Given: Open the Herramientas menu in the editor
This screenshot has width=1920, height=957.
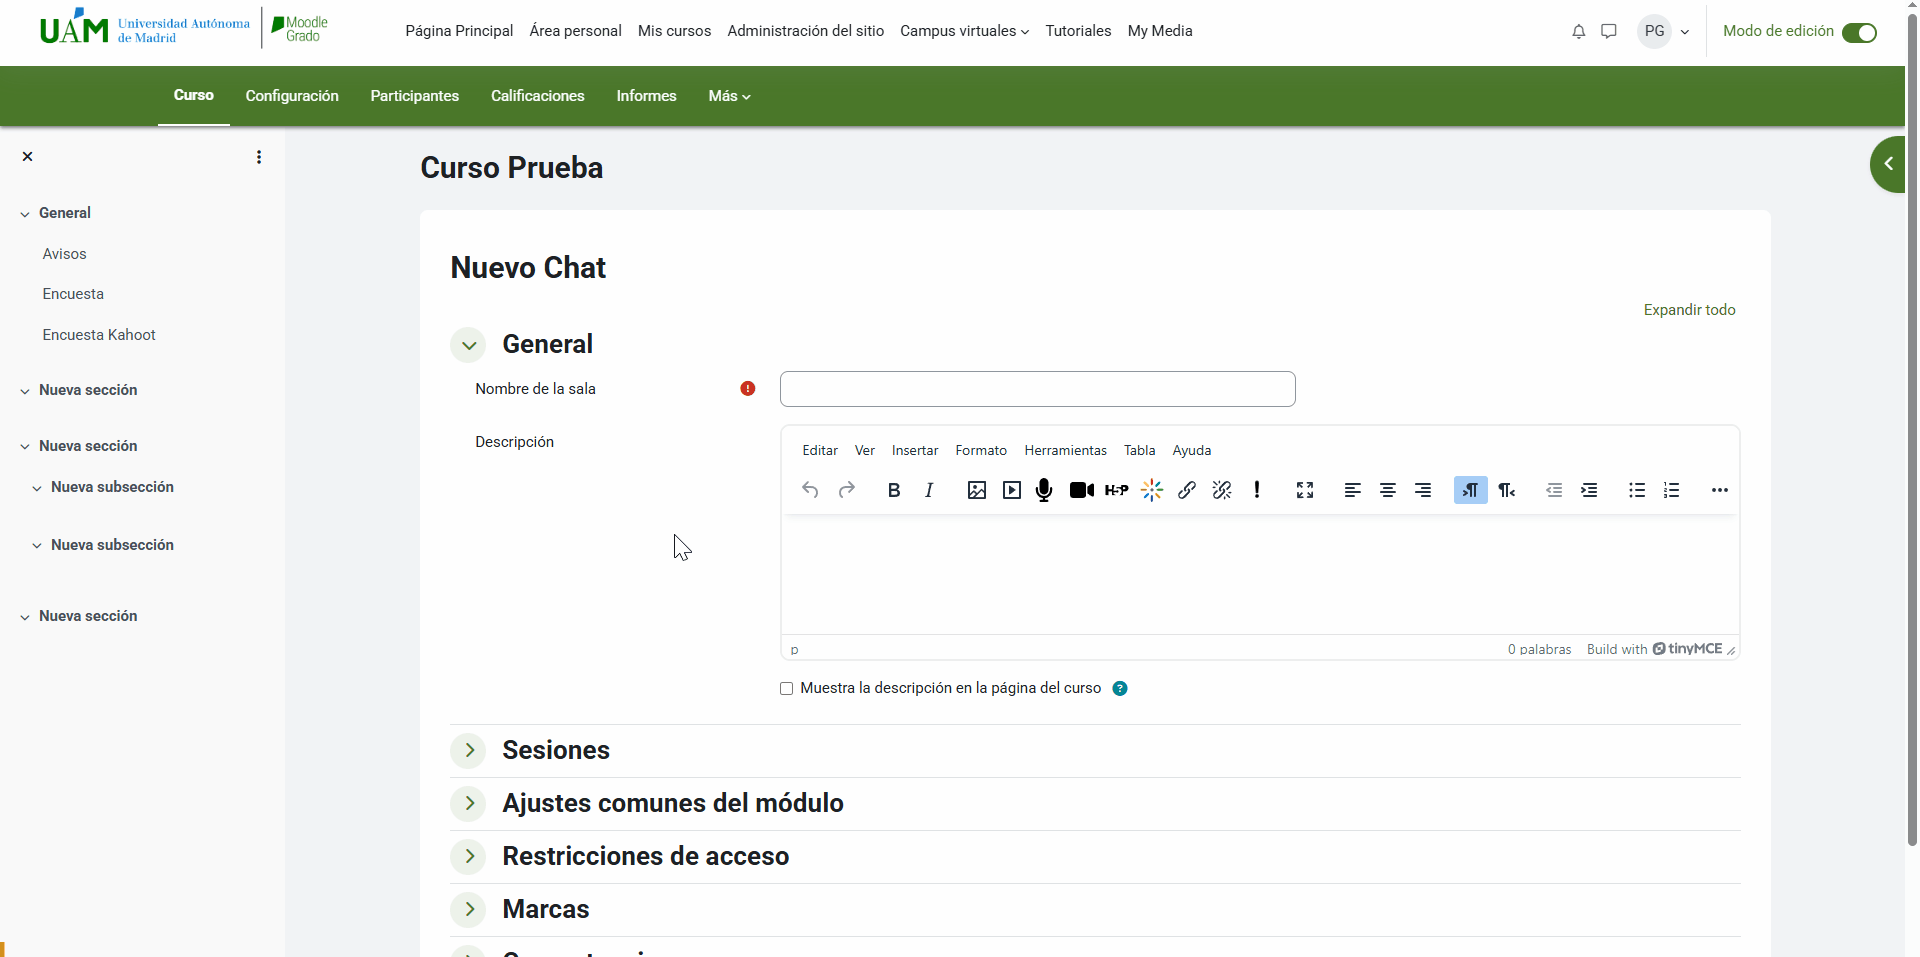Looking at the screenshot, I should point(1065,450).
